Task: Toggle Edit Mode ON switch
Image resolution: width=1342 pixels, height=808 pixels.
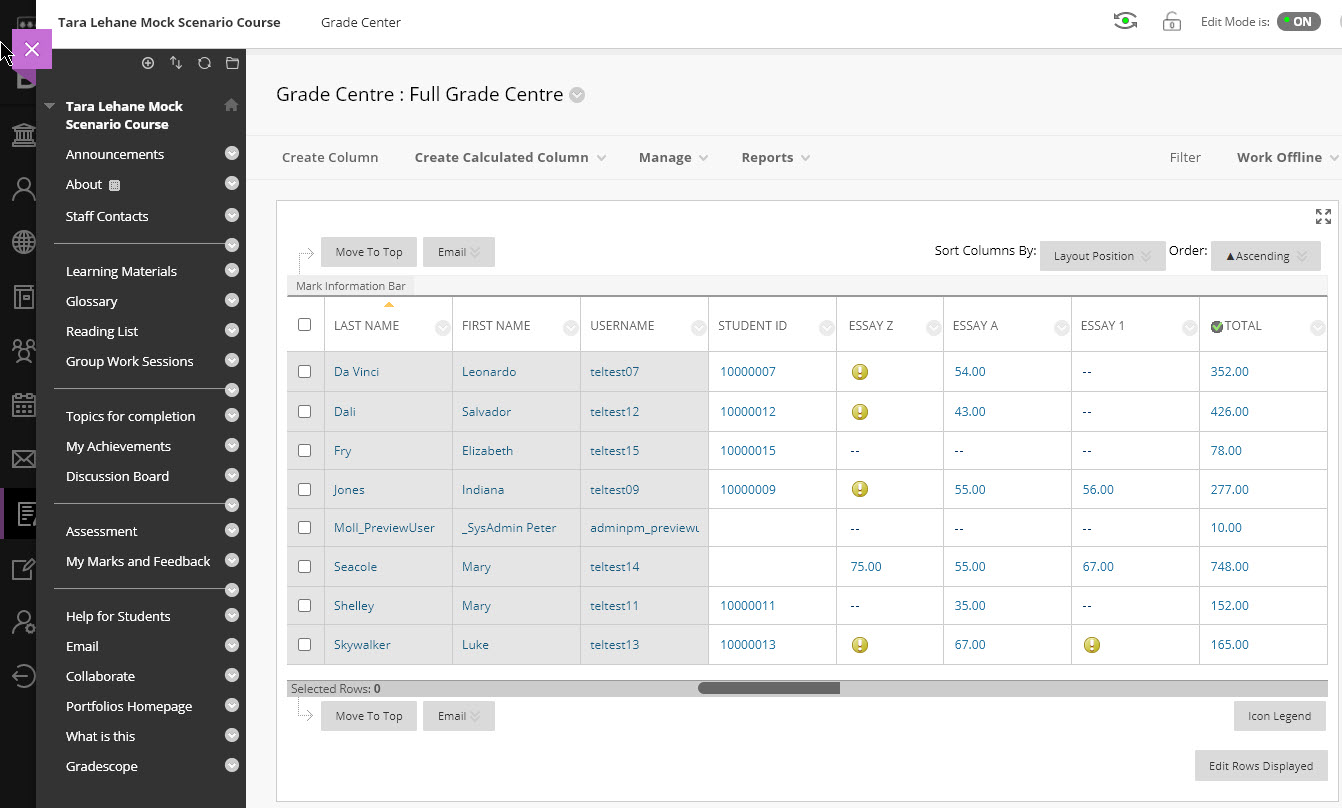Action: point(1298,21)
